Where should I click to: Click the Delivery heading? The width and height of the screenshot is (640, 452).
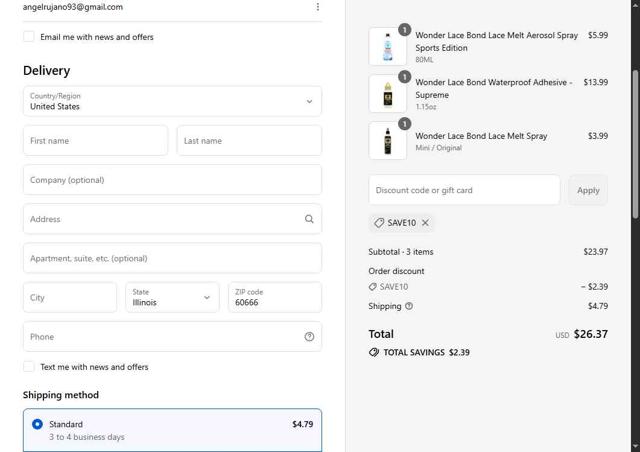point(47,71)
